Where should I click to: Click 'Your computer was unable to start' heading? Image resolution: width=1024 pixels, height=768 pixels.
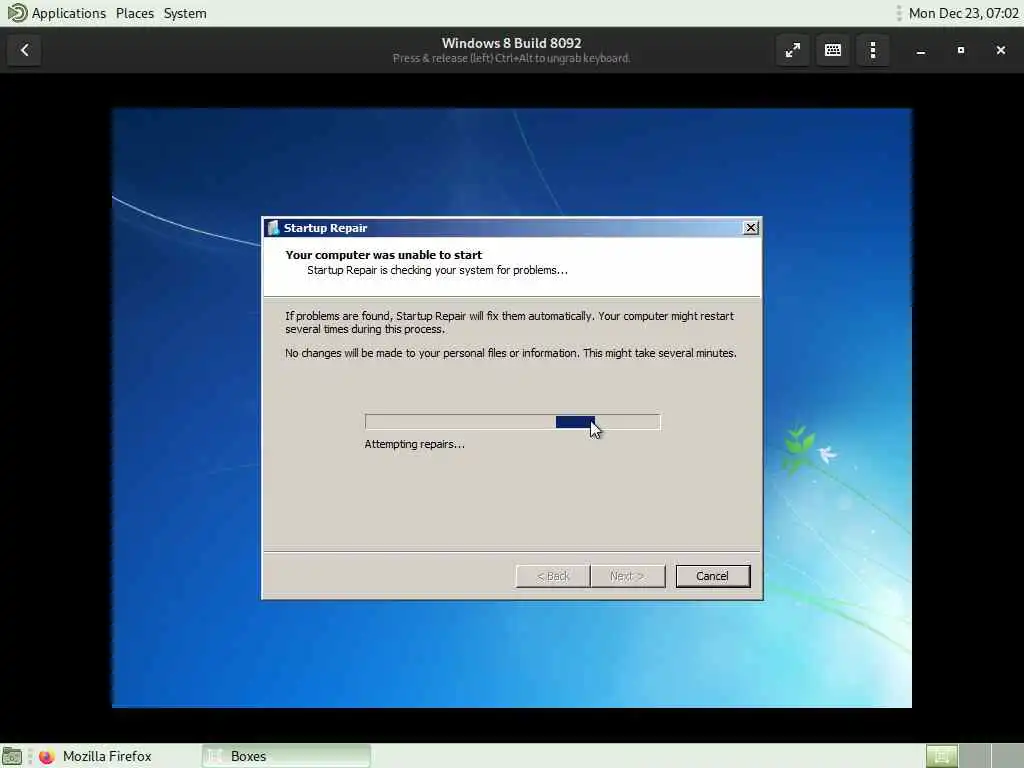click(383, 255)
